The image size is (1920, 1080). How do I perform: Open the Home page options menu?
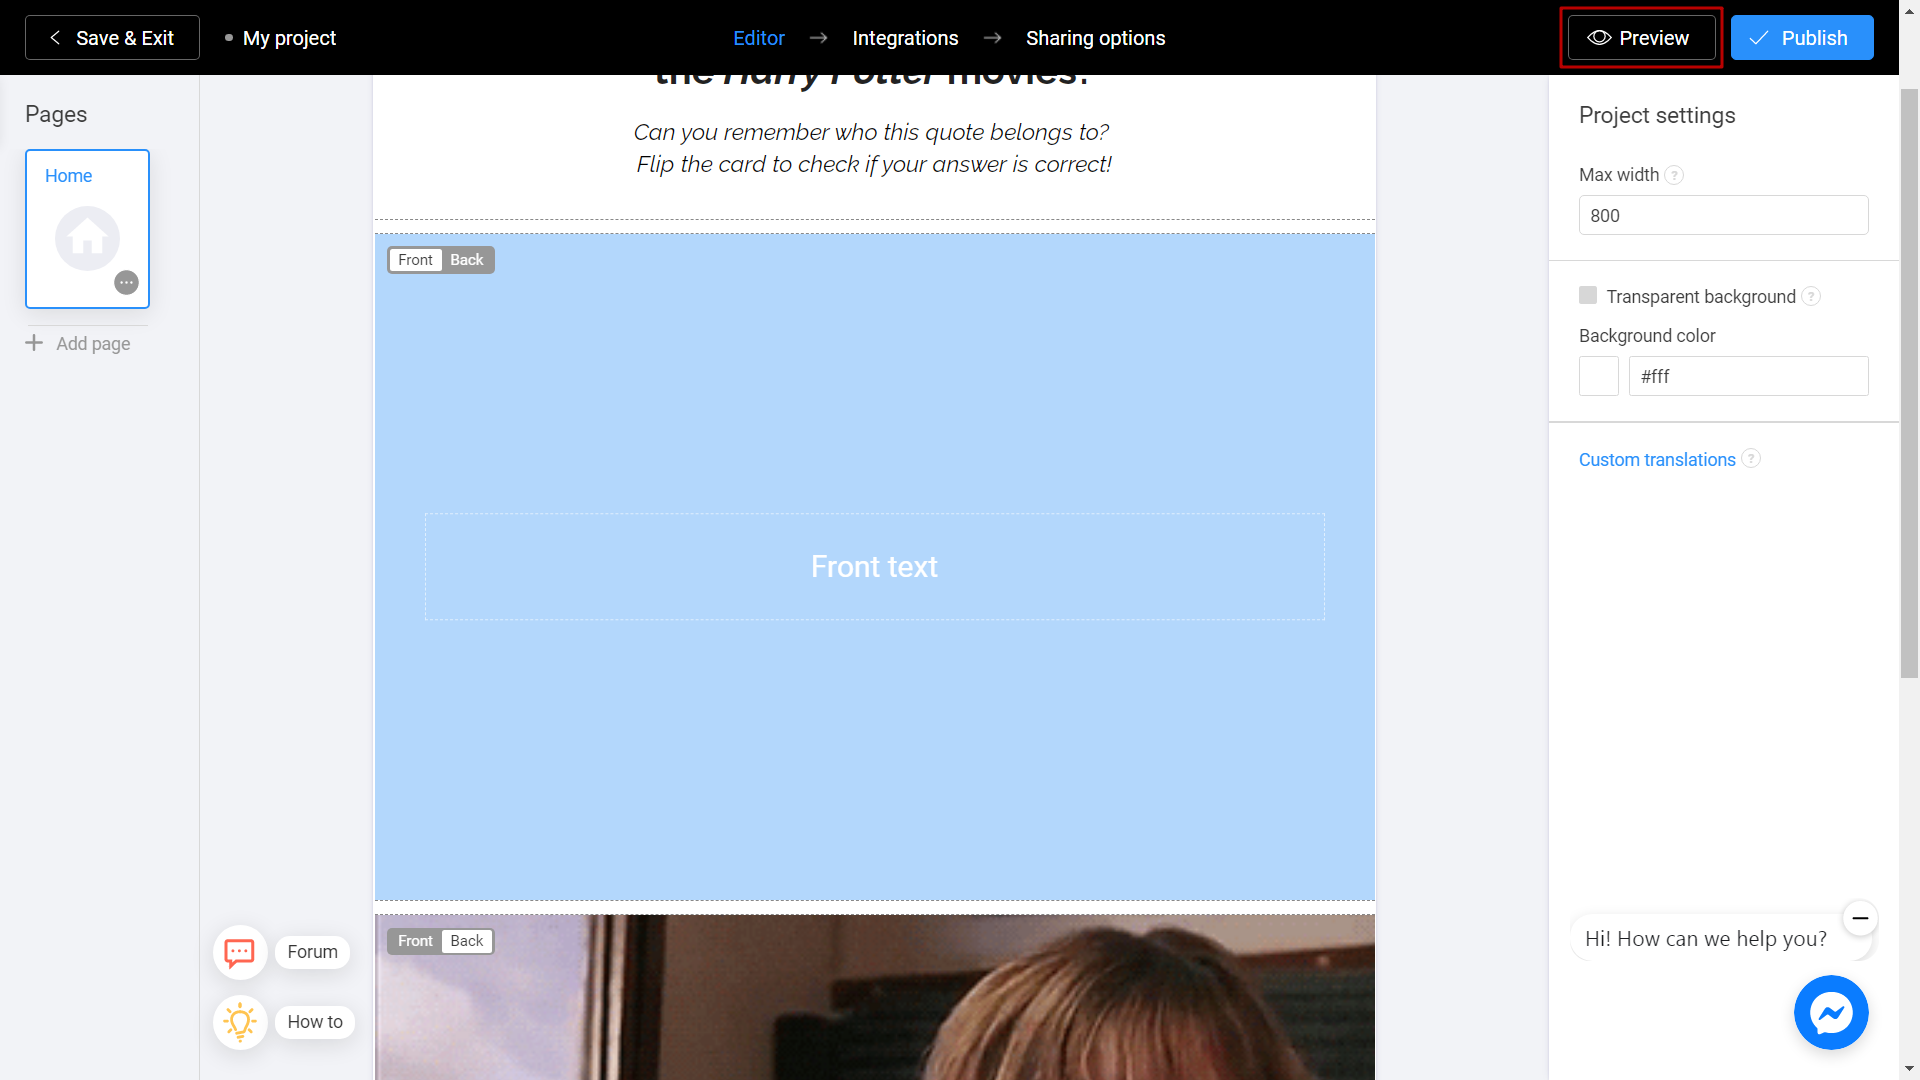tap(129, 282)
